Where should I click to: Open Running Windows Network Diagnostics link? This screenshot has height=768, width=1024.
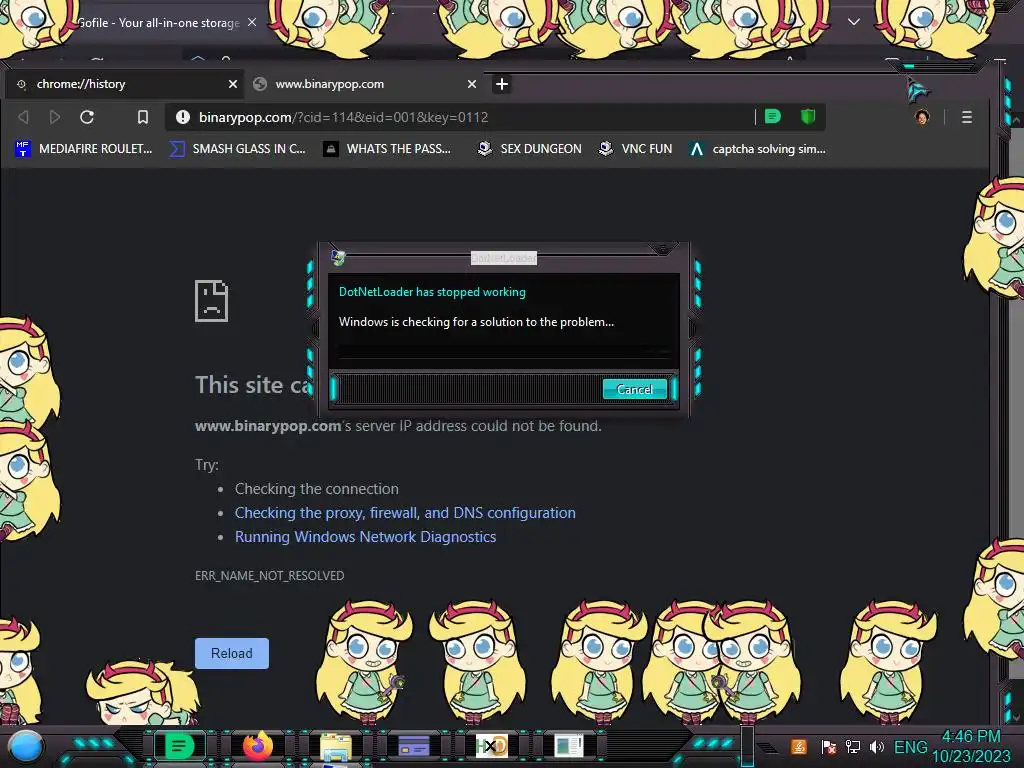pos(365,537)
